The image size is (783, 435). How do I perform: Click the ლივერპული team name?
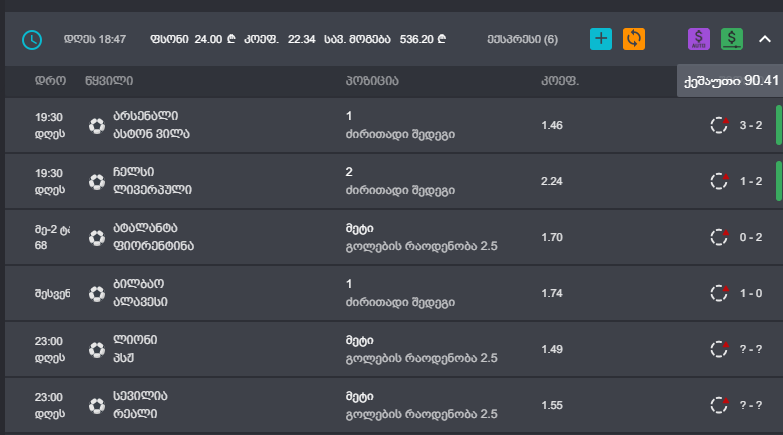point(152,190)
